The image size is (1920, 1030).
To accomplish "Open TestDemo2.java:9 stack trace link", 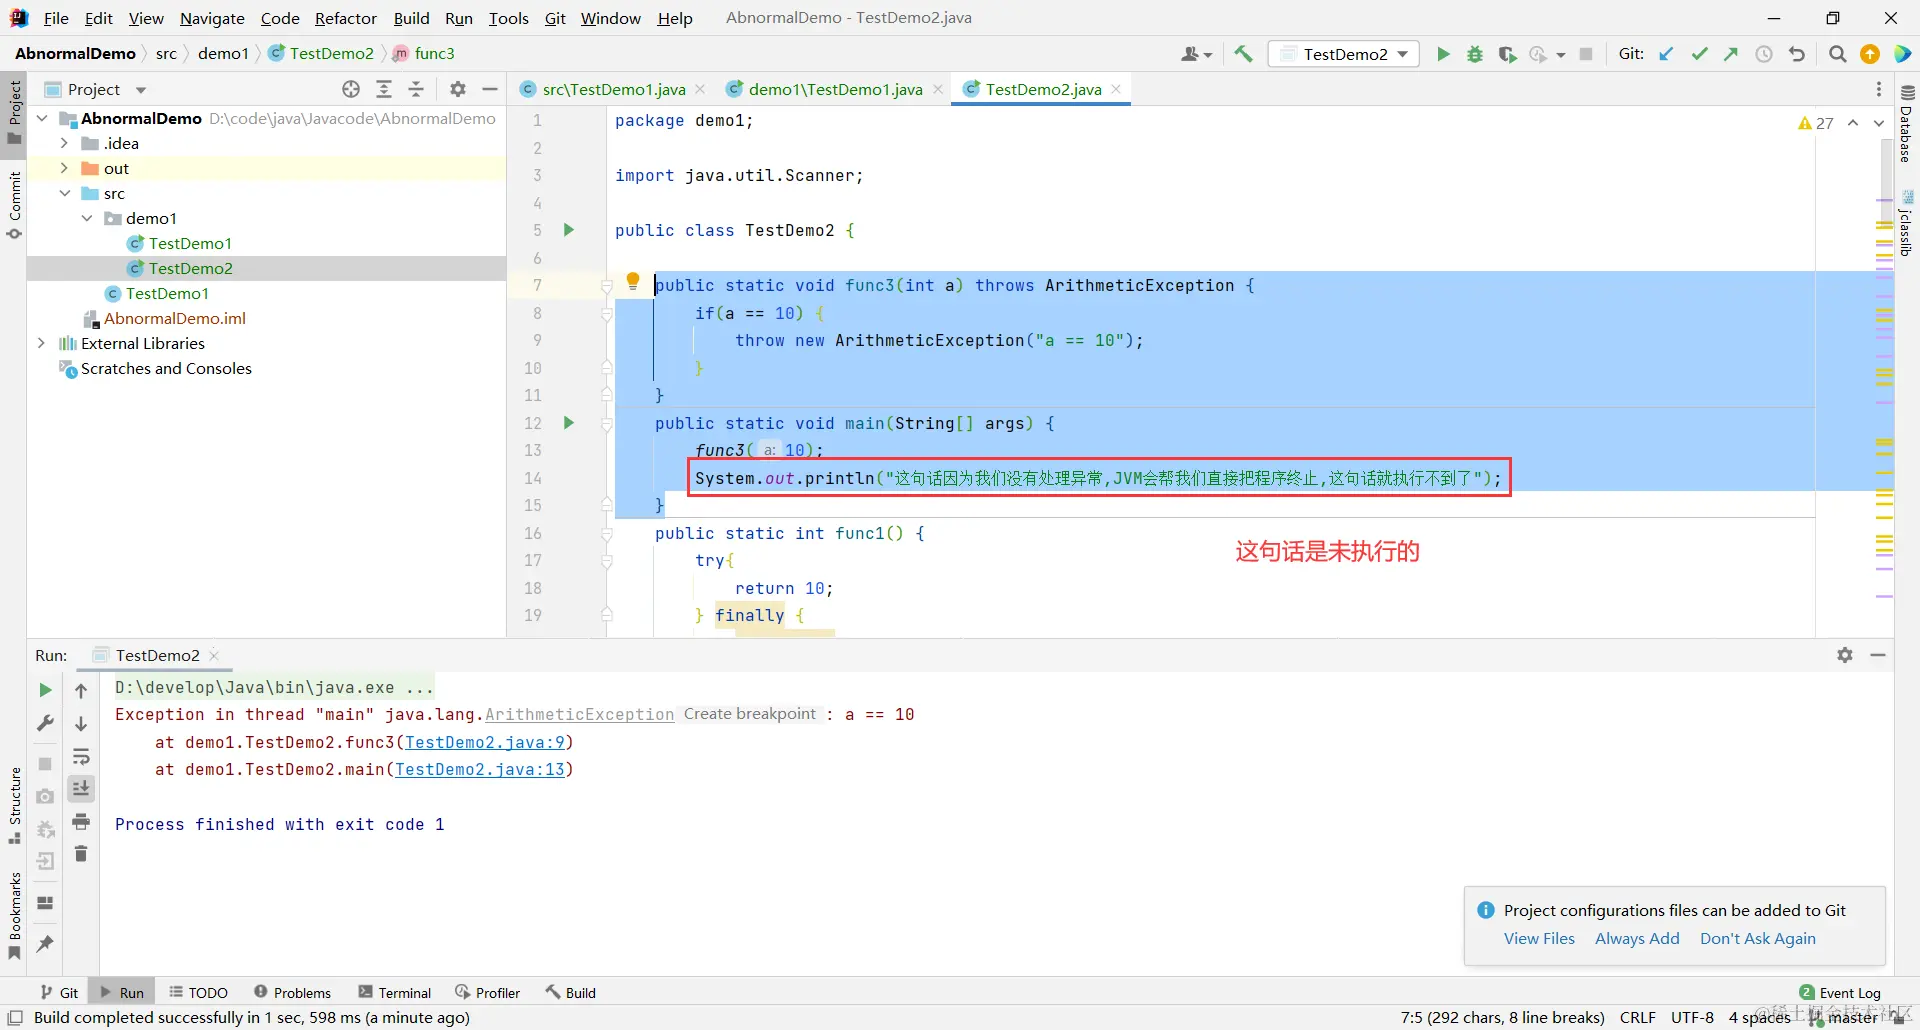I will point(485,742).
